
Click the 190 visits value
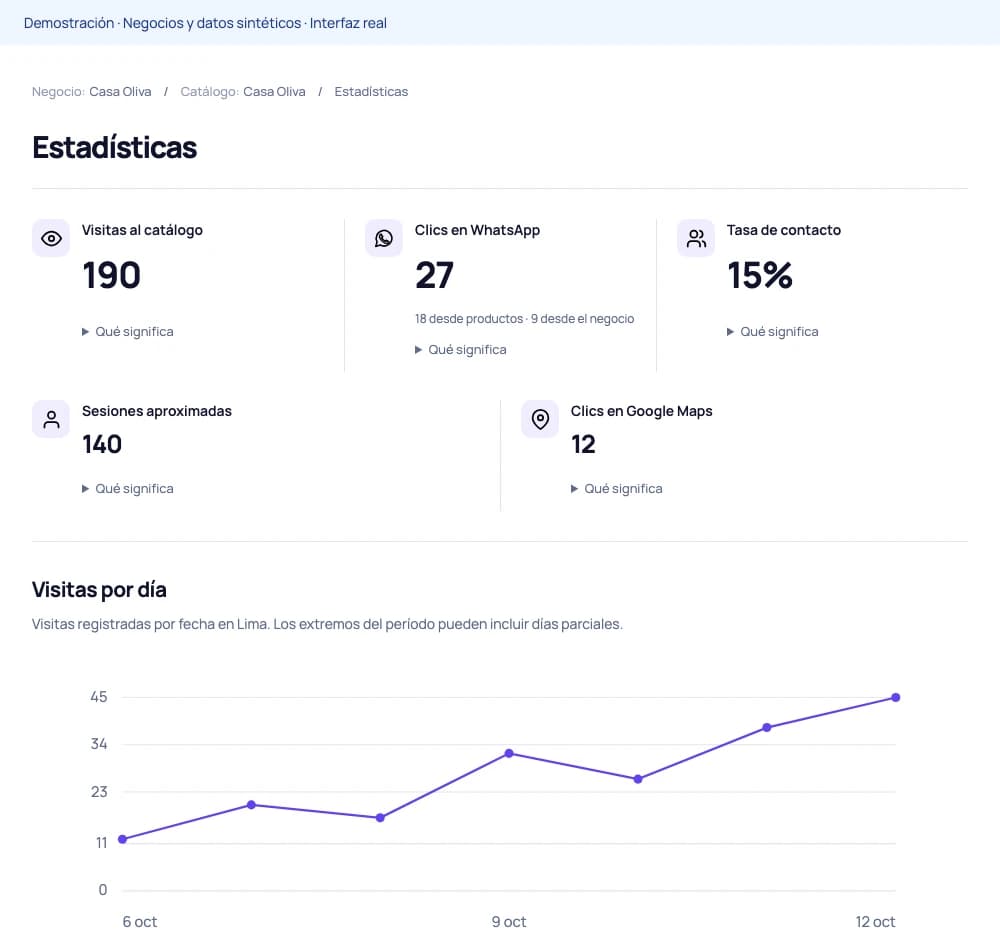[112, 275]
